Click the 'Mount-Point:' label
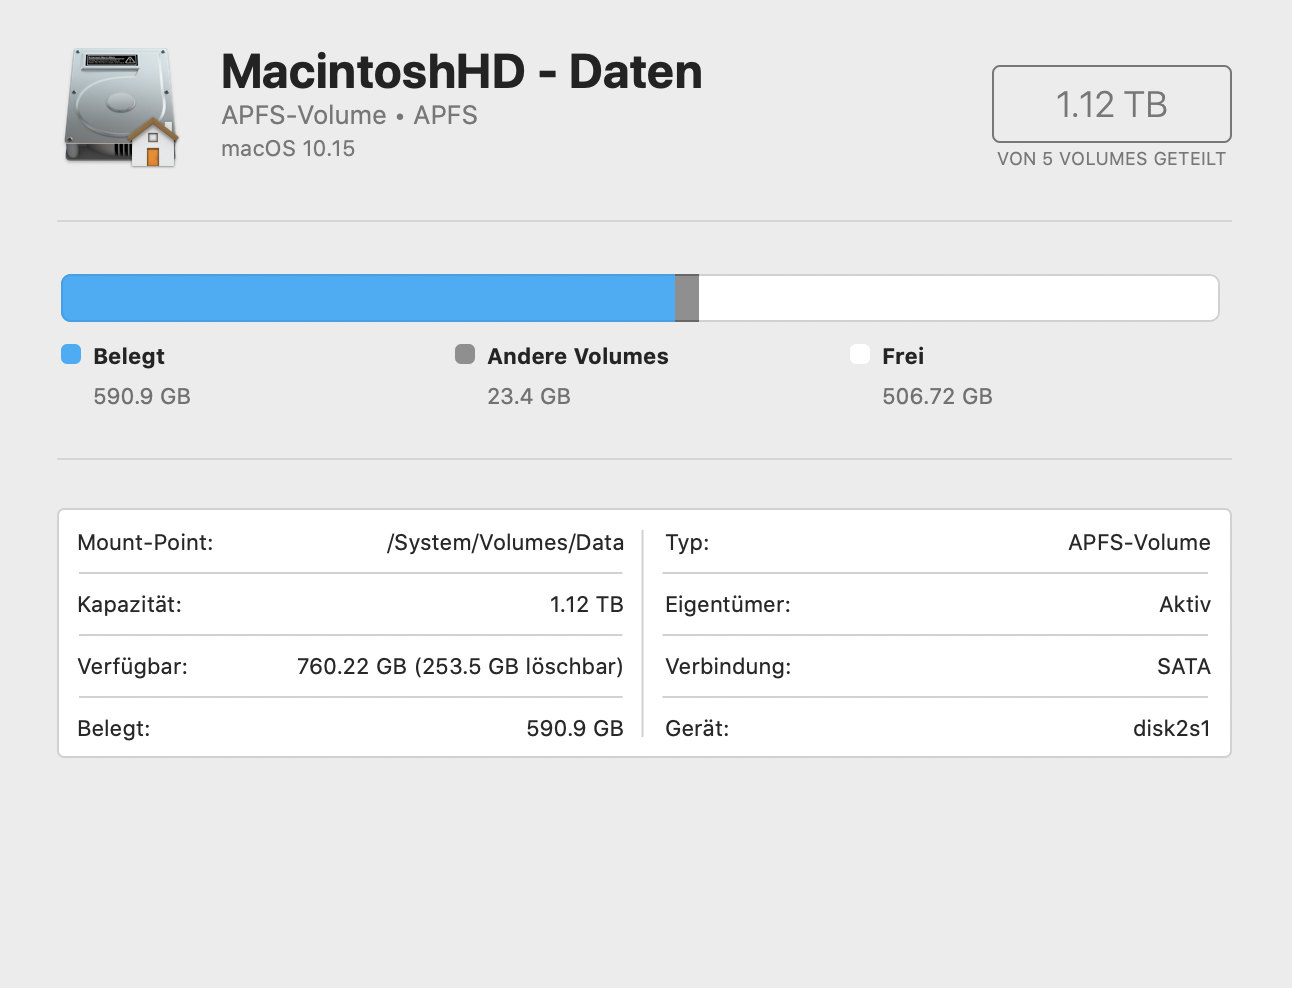 pyautogui.click(x=145, y=542)
